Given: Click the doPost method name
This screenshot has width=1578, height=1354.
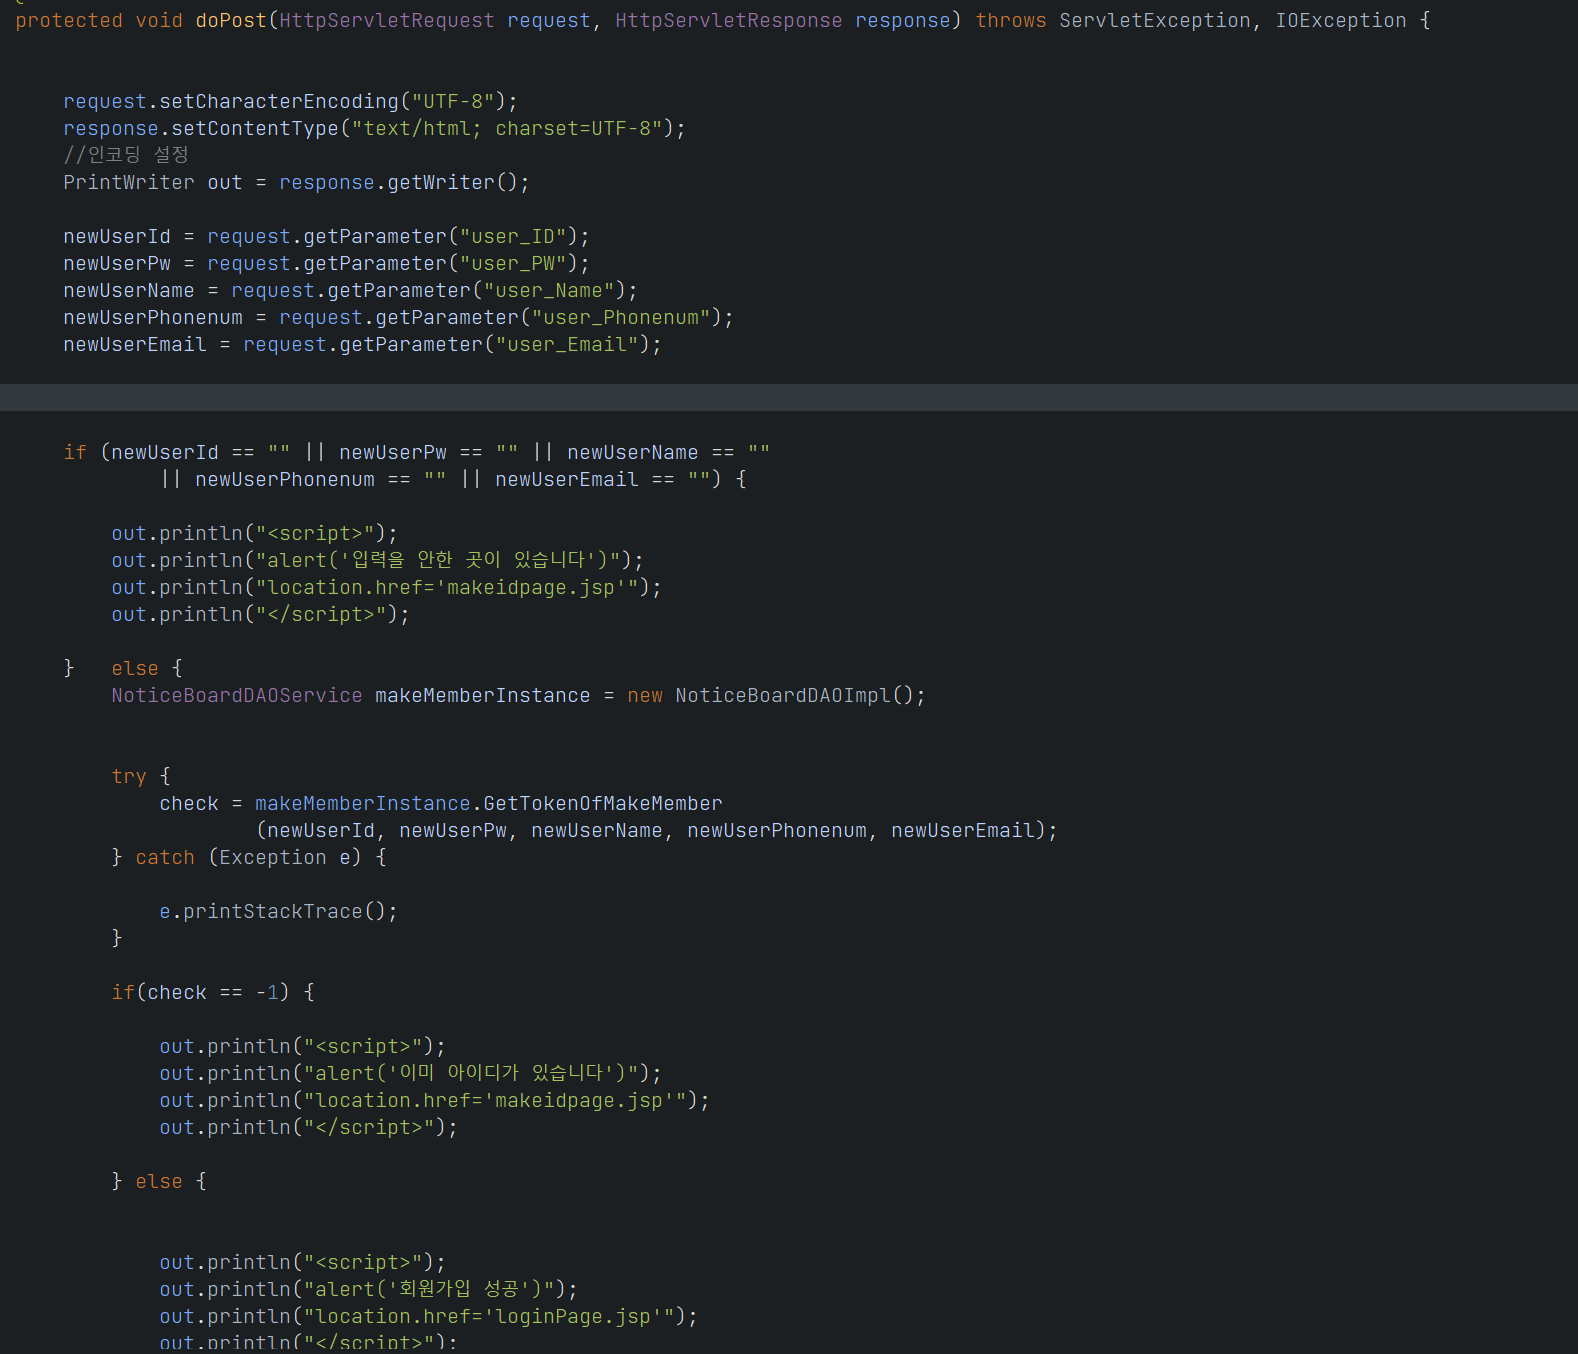Looking at the screenshot, I should coord(231,20).
